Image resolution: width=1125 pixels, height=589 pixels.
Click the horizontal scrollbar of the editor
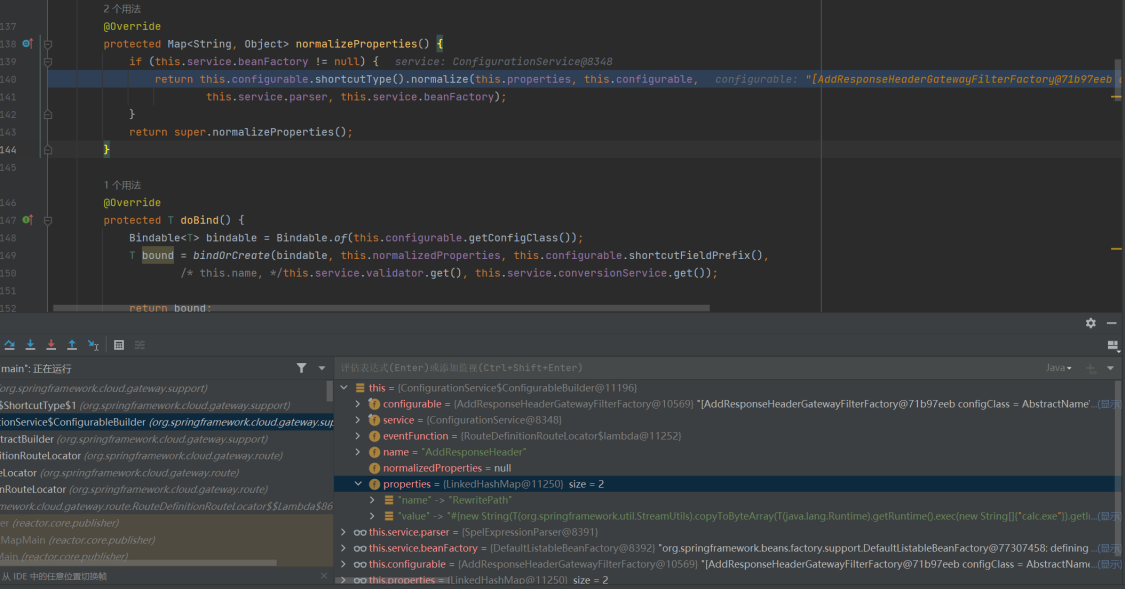tap(381, 308)
